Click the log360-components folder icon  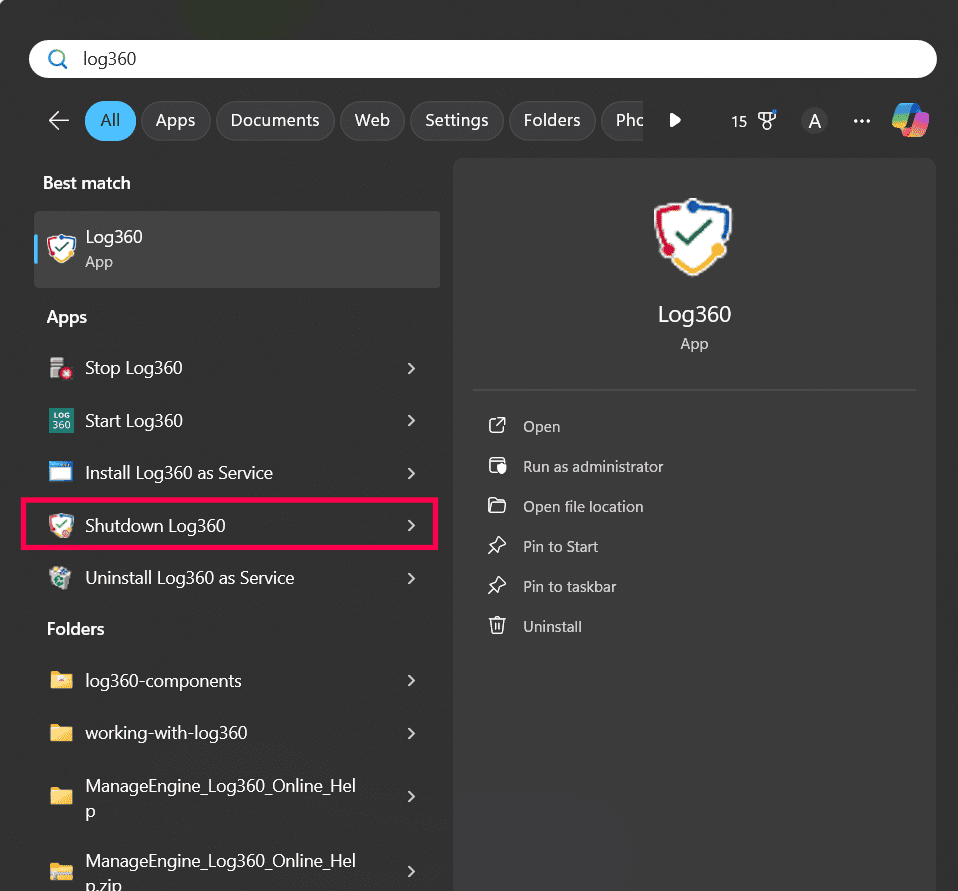tap(61, 680)
